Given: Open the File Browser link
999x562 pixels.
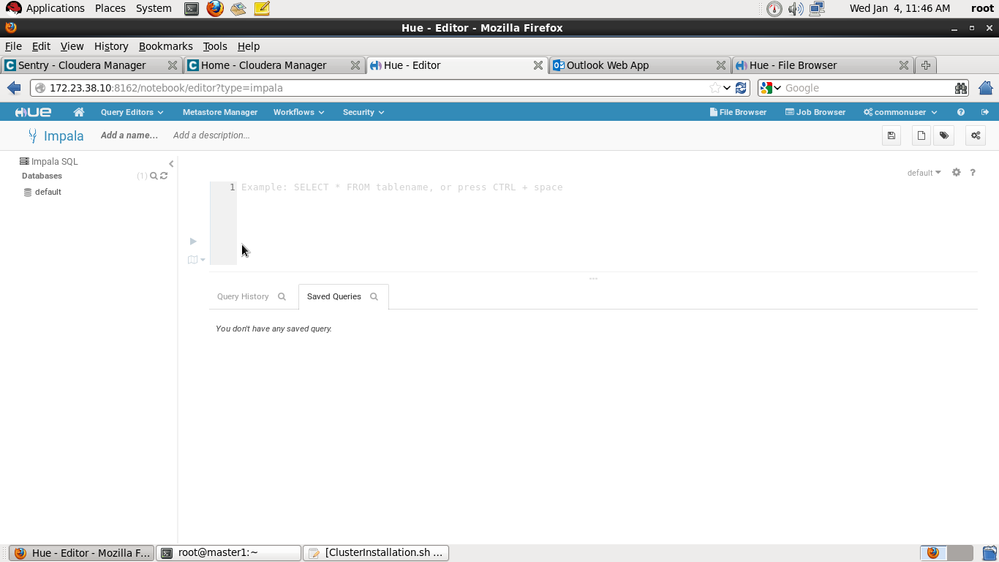Looking at the screenshot, I should tap(738, 112).
